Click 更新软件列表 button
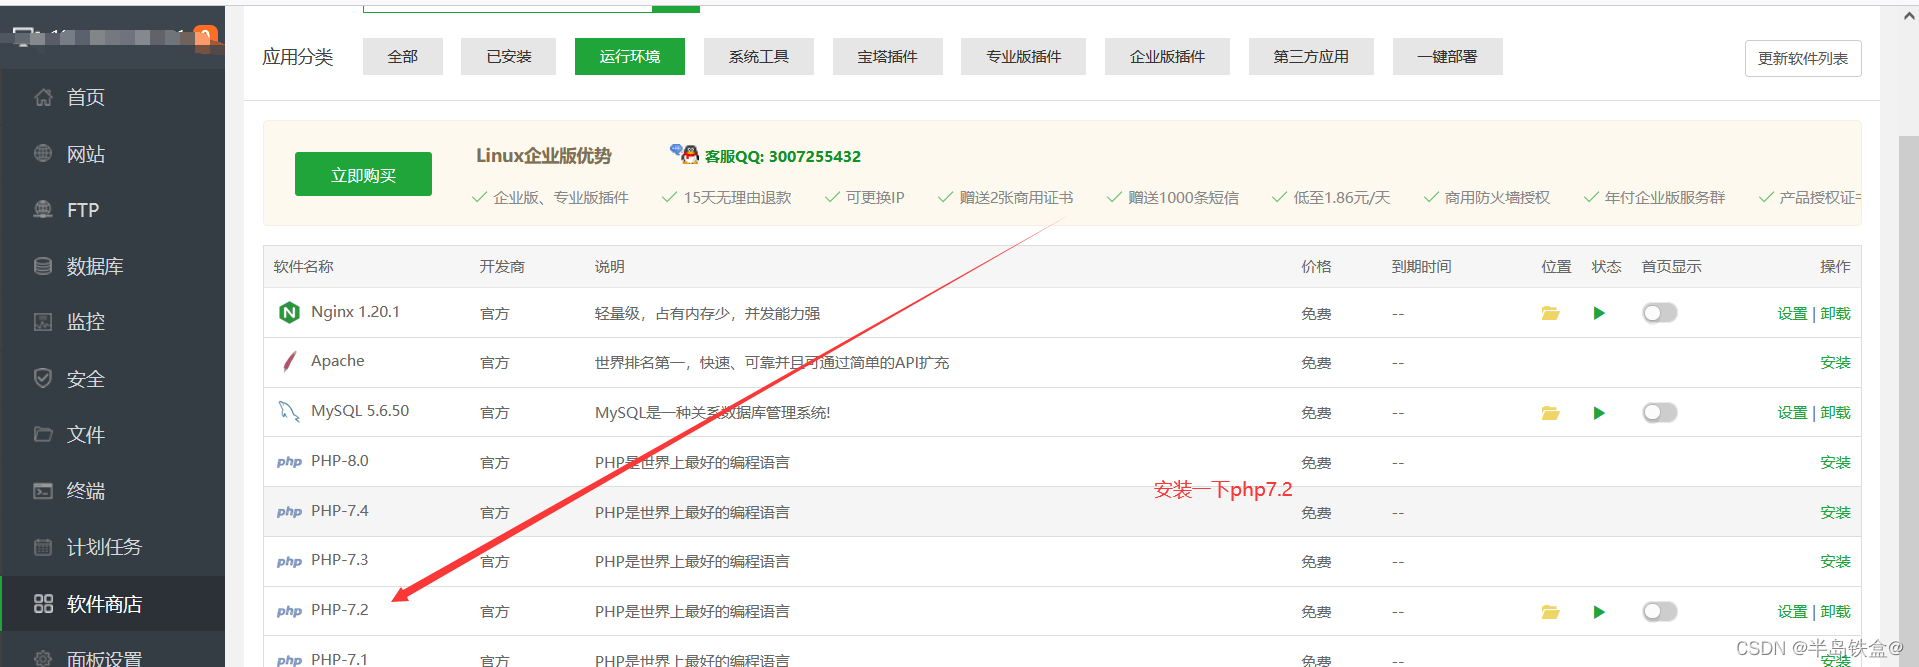The height and width of the screenshot is (667, 1919). click(x=1803, y=58)
